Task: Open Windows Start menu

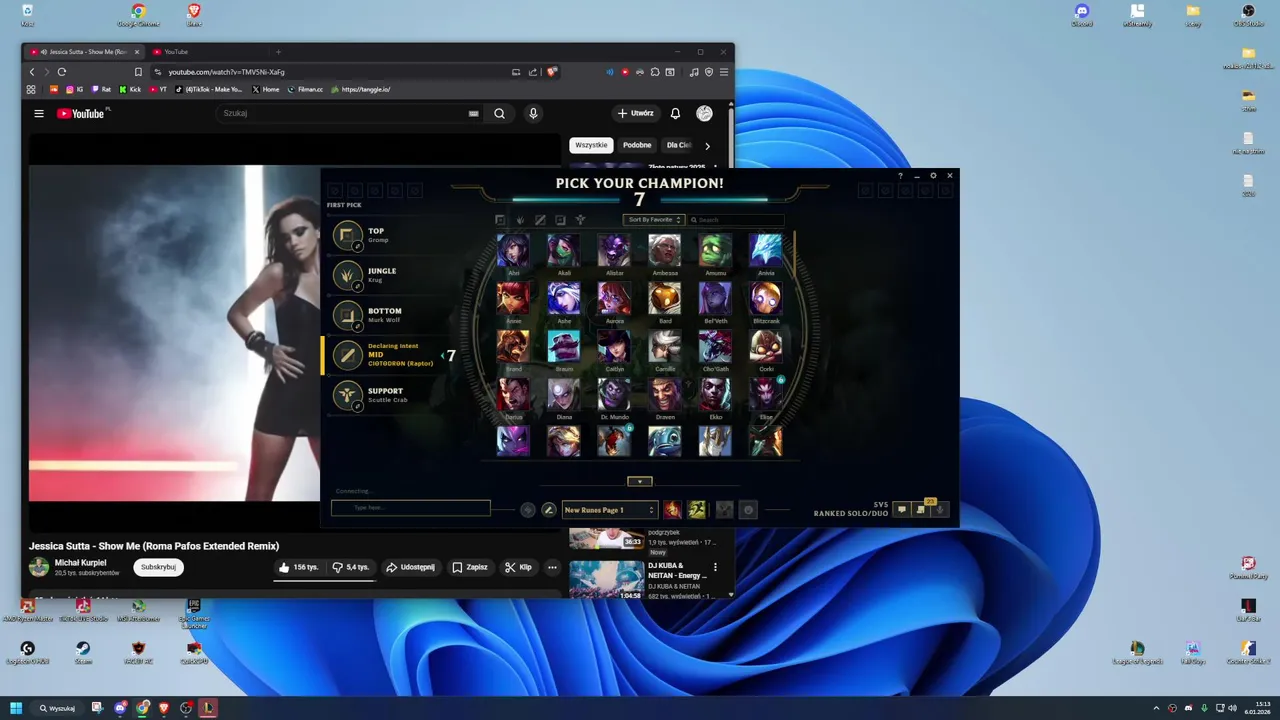Action: [16, 708]
